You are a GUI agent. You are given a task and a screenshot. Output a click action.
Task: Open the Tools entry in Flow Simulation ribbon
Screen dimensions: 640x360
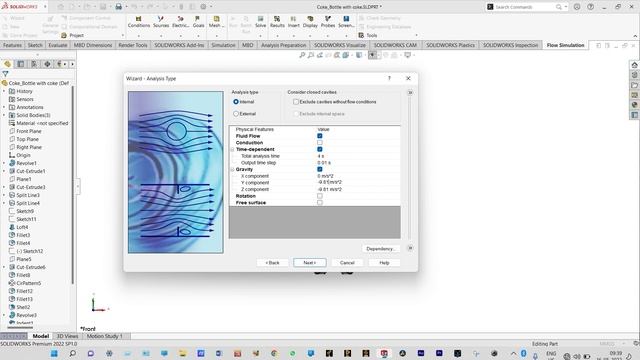368,36
